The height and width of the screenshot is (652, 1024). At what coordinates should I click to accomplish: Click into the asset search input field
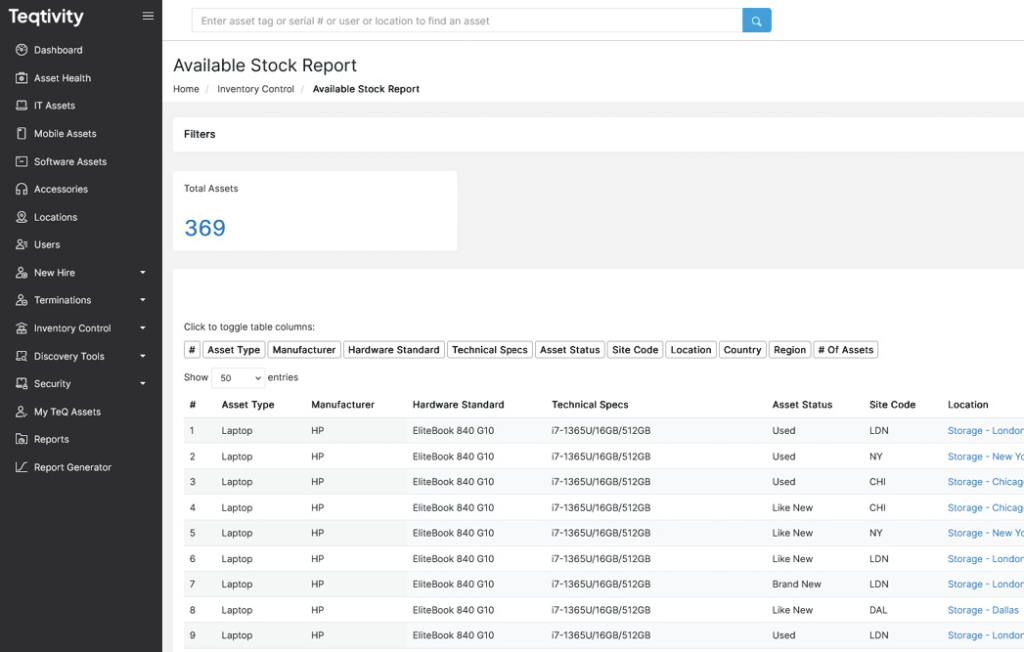[x=467, y=21]
